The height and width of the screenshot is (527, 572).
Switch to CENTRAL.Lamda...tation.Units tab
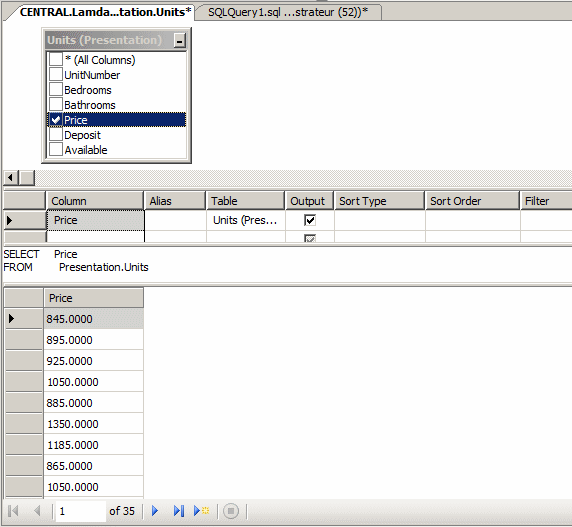pos(105,12)
